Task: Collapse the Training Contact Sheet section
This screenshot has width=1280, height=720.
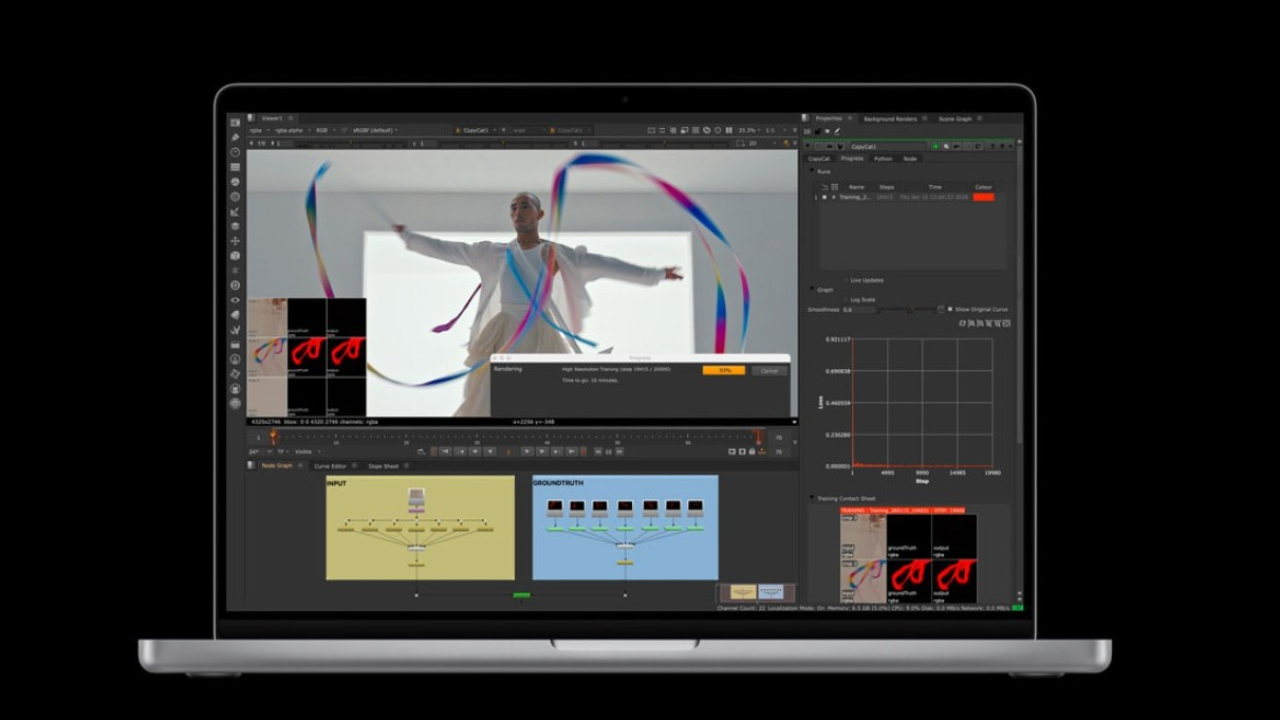Action: (x=811, y=497)
